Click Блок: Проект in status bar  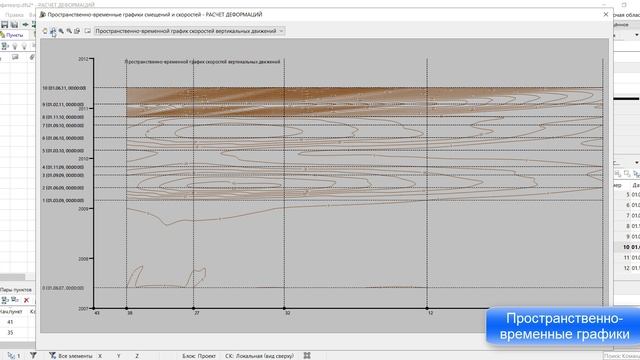199,356
